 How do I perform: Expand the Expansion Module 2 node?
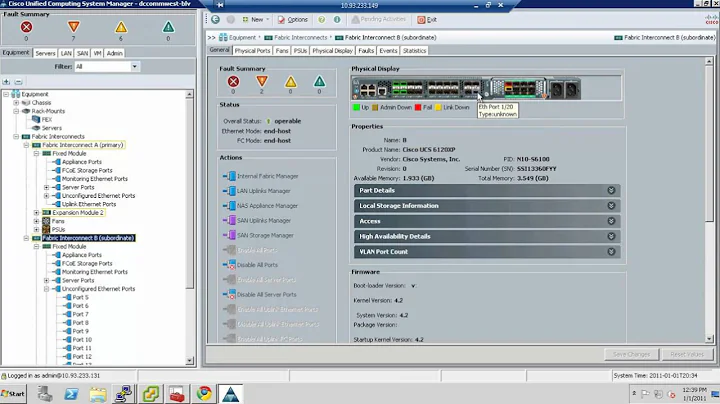(x=36, y=213)
